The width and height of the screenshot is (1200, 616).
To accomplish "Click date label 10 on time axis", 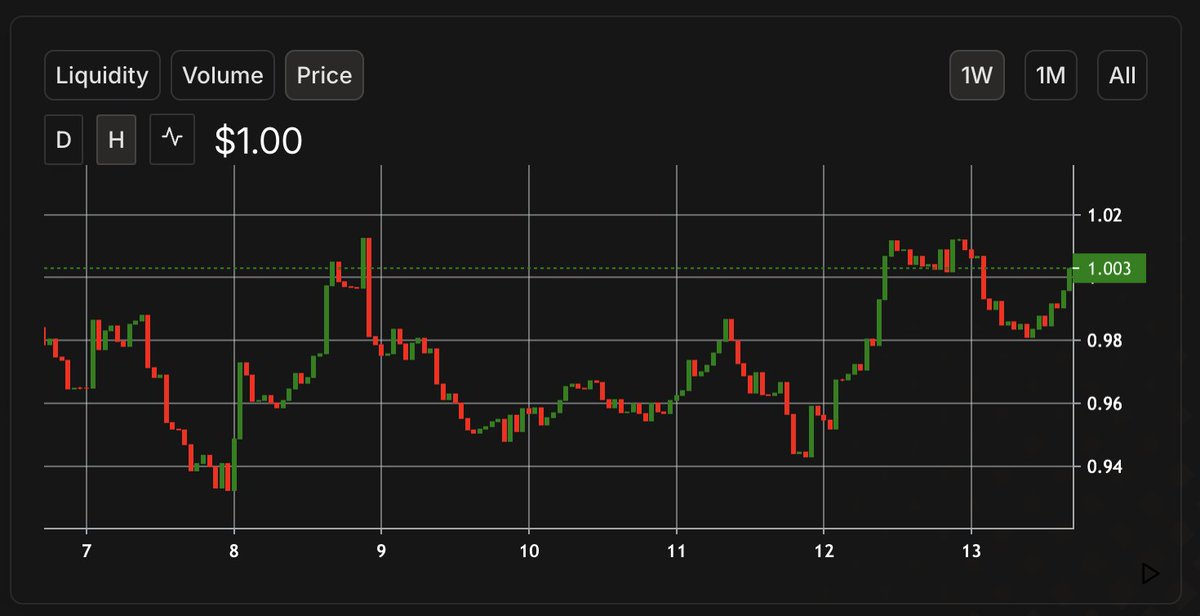I will click(529, 551).
